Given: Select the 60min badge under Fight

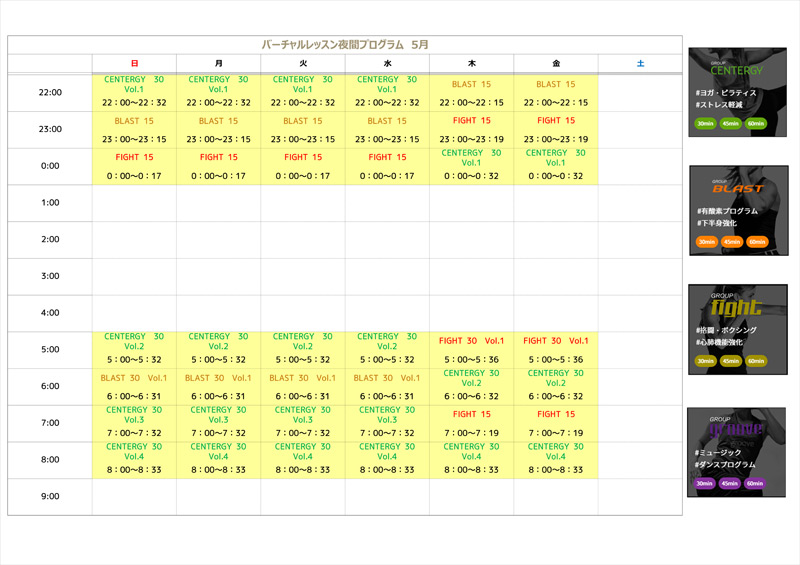Looking at the screenshot, I should [756, 361].
